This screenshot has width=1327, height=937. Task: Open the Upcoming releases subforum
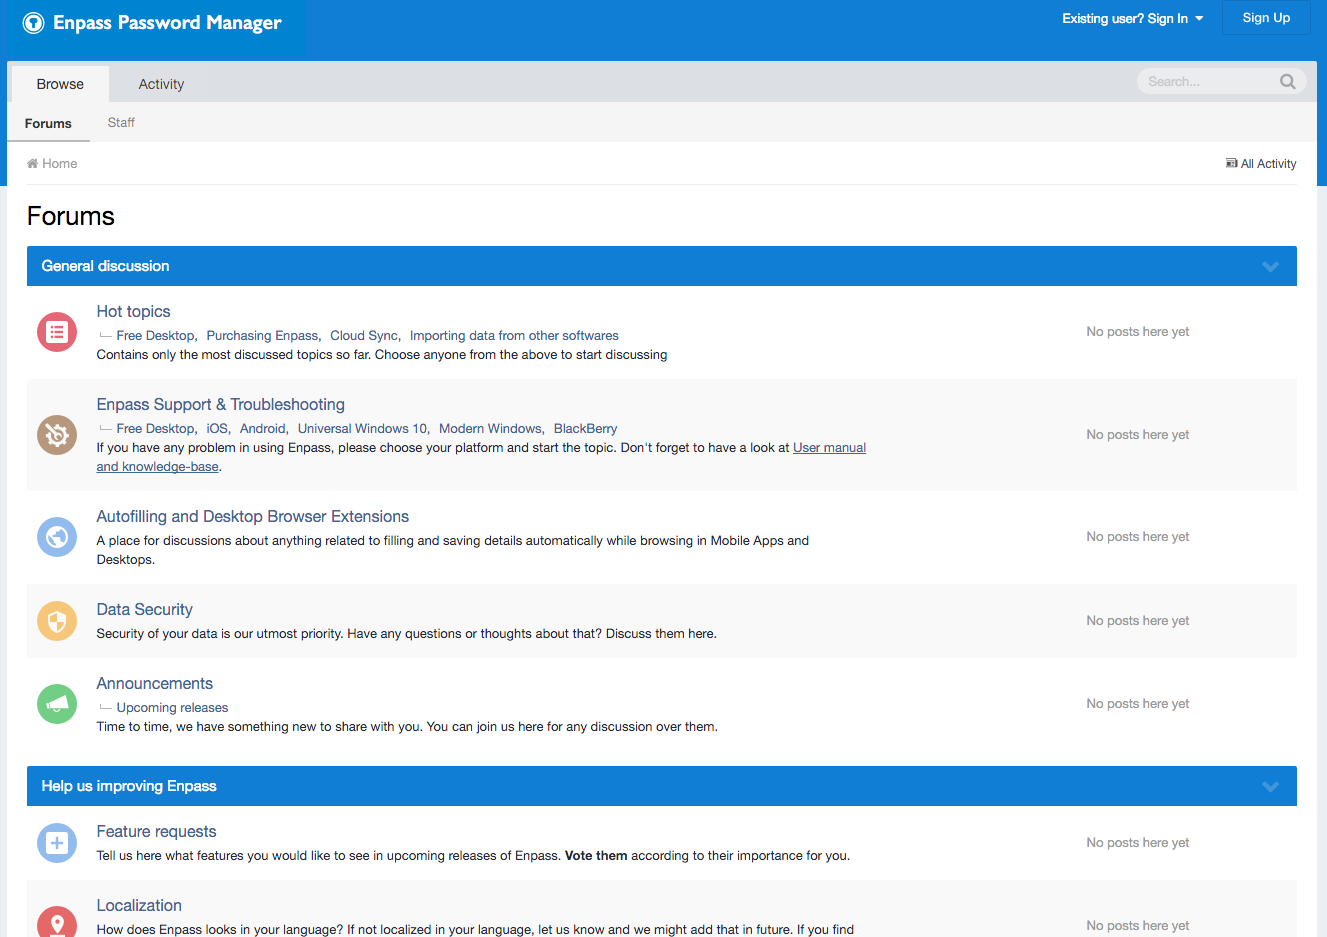[172, 707]
